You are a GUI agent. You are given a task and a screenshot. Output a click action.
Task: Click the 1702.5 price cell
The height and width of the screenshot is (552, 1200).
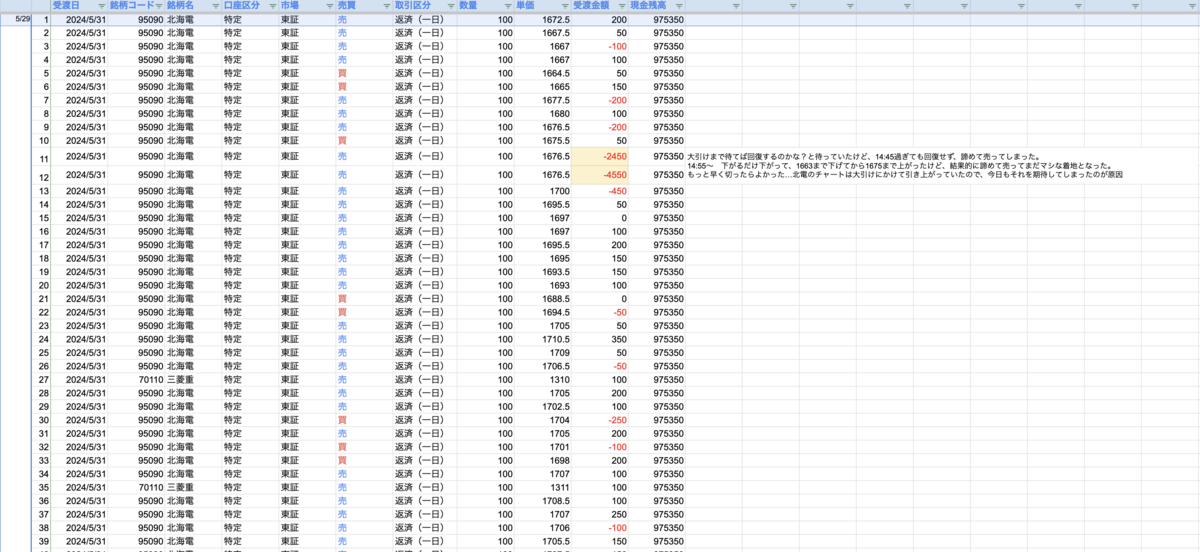pyautogui.click(x=543, y=407)
